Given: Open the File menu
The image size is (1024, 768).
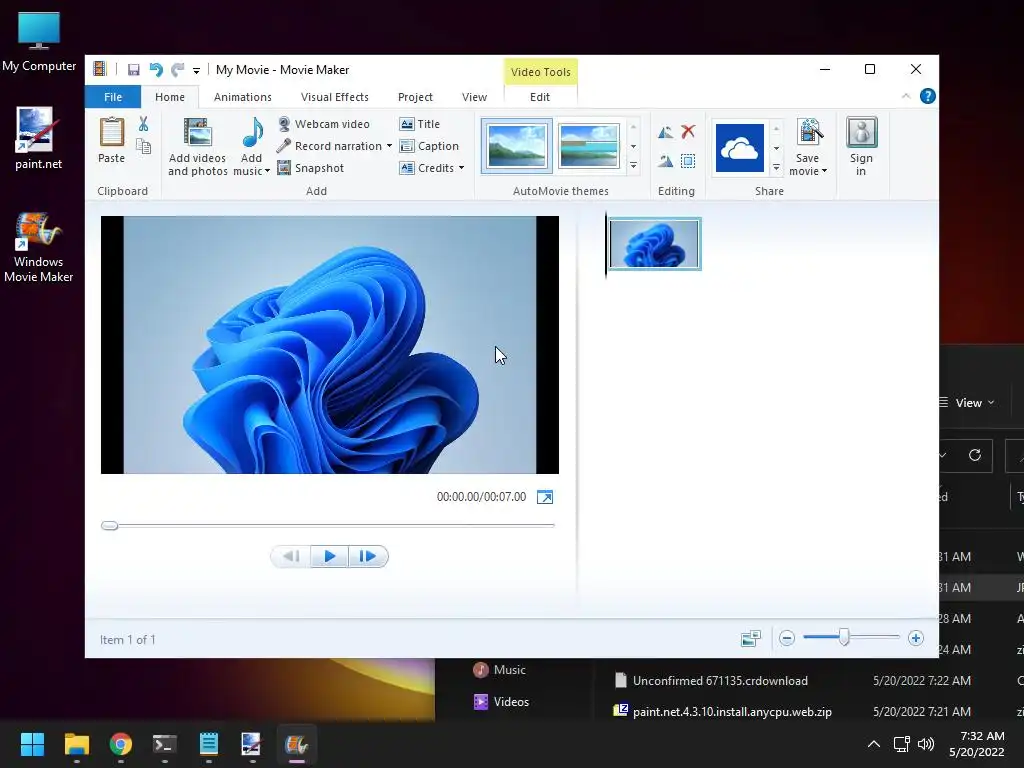Looking at the screenshot, I should point(113,97).
